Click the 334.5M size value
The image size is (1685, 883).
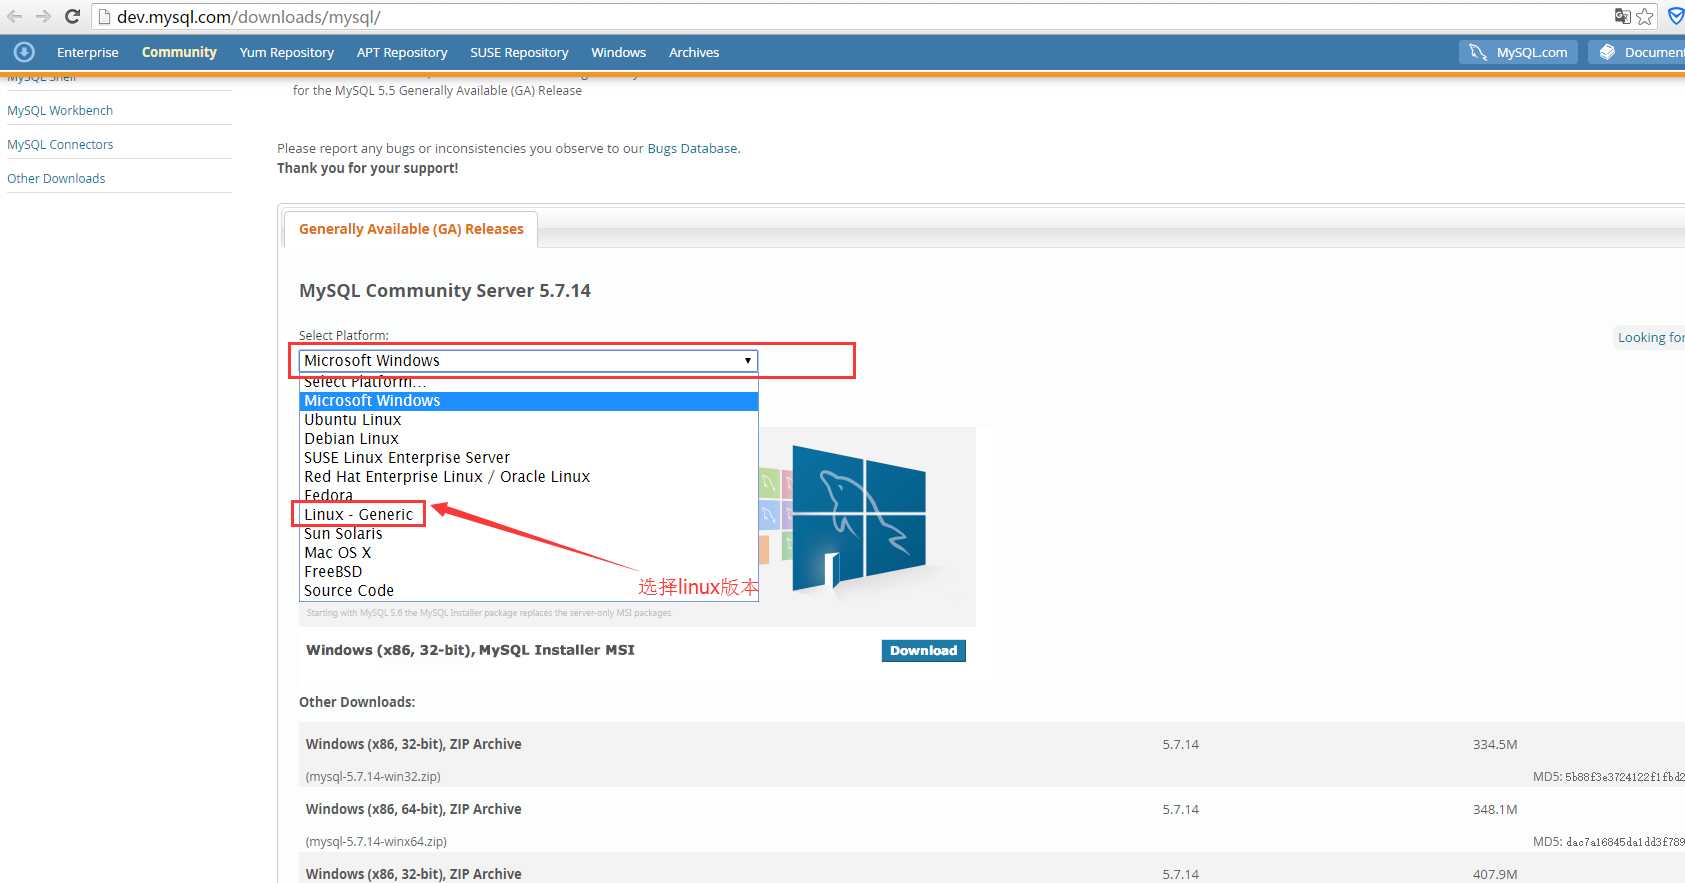point(1495,744)
